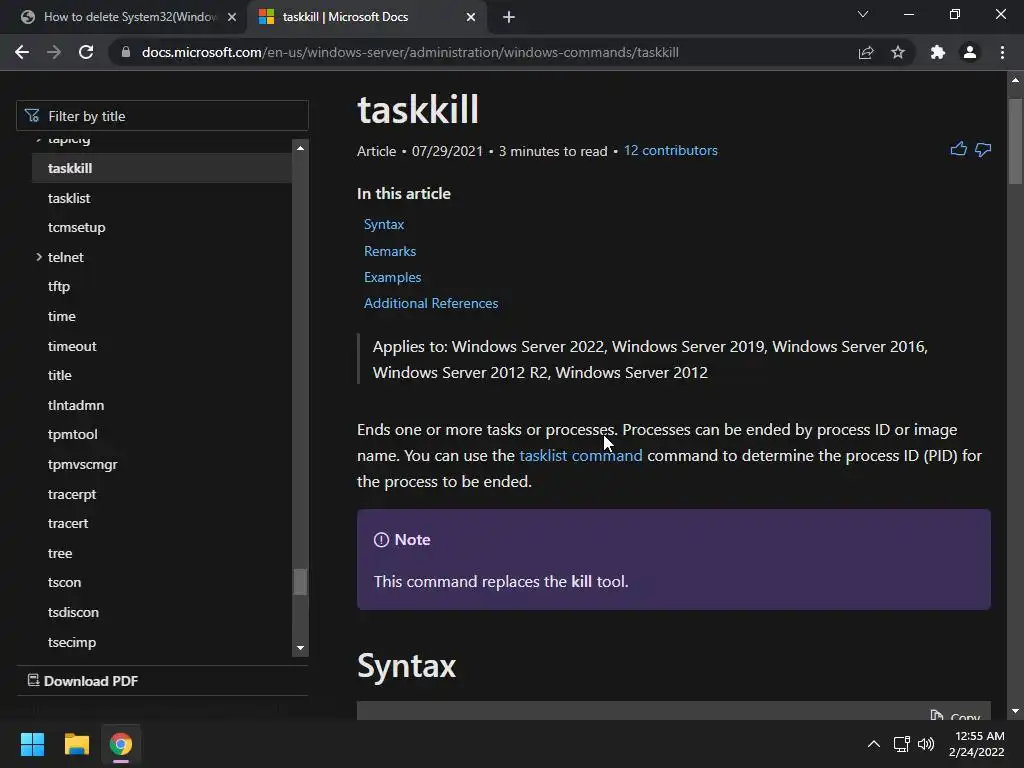Jump to the Examples section link

tap(392, 277)
